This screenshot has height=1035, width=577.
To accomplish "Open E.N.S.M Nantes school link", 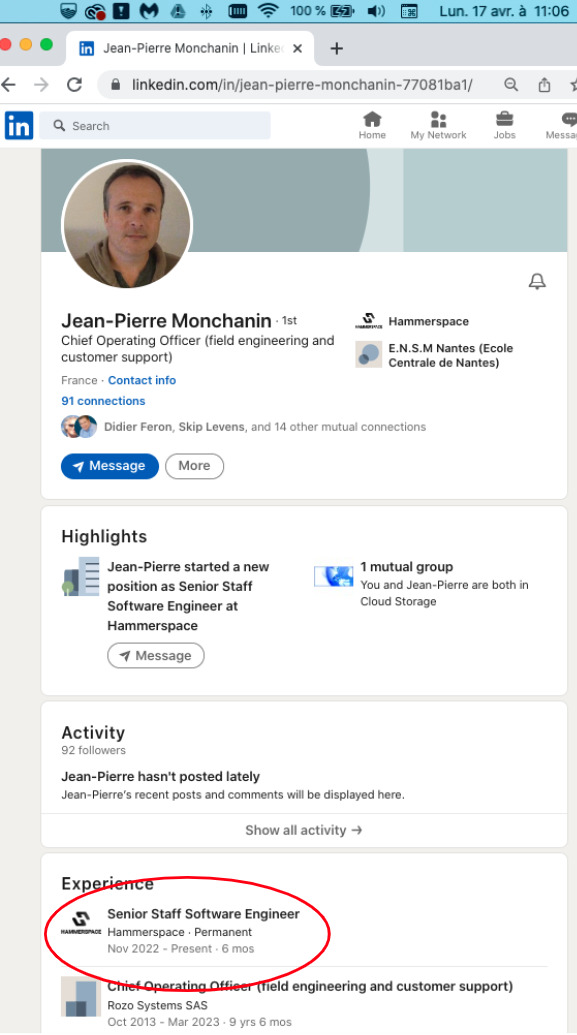I will click(x=434, y=355).
